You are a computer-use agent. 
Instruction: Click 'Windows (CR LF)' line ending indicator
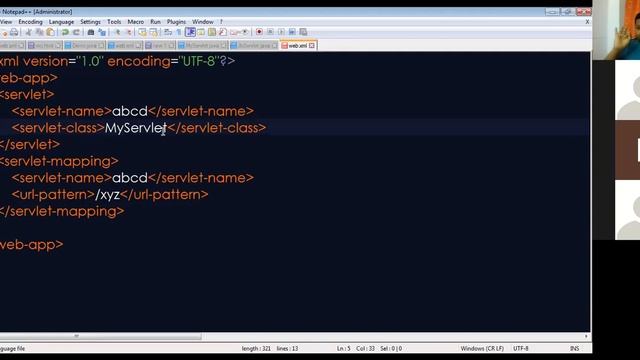pos(482,349)
